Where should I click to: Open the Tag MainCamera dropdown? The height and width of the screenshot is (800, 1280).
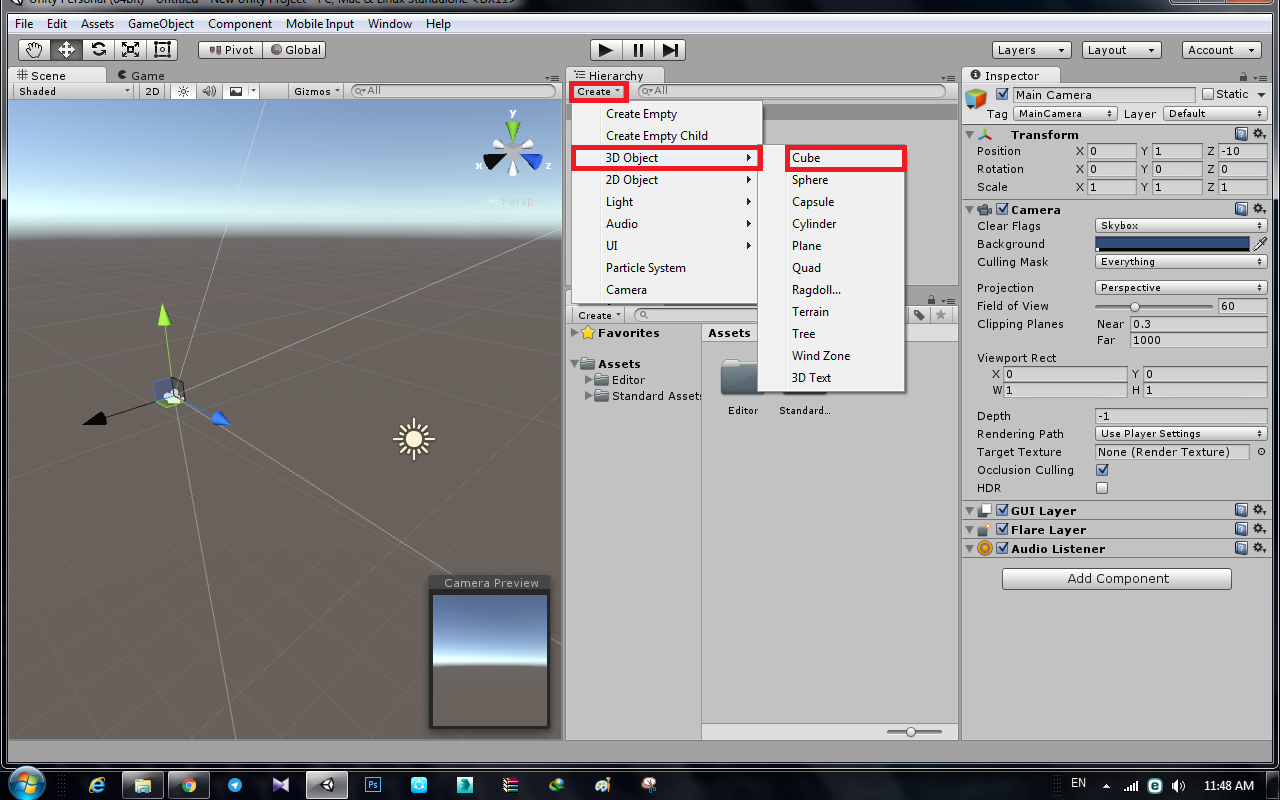1065,114
